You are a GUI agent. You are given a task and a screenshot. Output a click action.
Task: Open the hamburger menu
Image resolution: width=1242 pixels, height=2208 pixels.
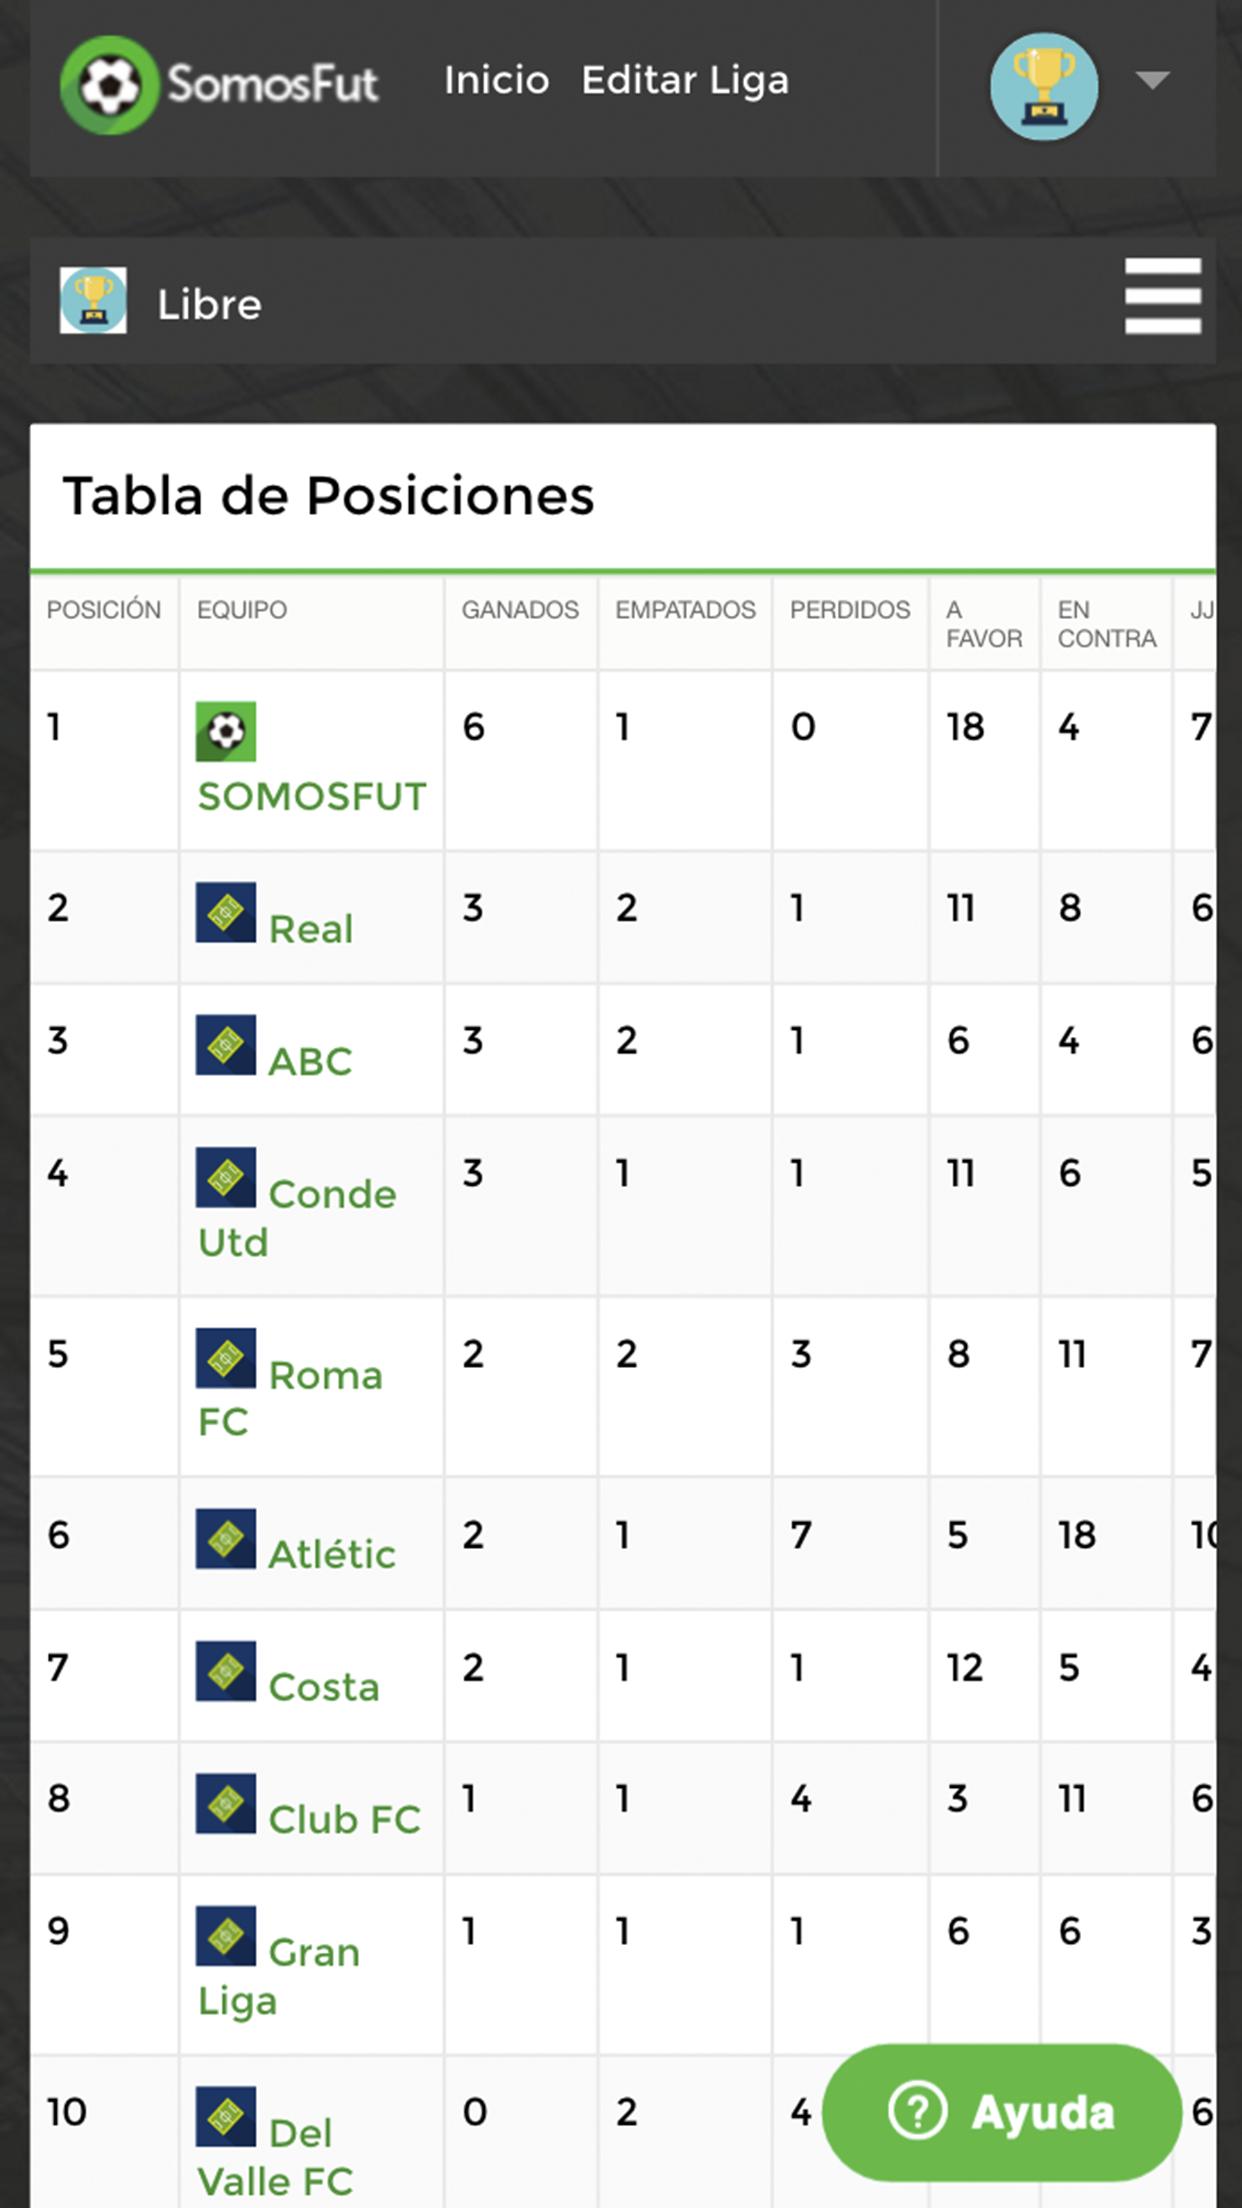[x=1162, y=296]
